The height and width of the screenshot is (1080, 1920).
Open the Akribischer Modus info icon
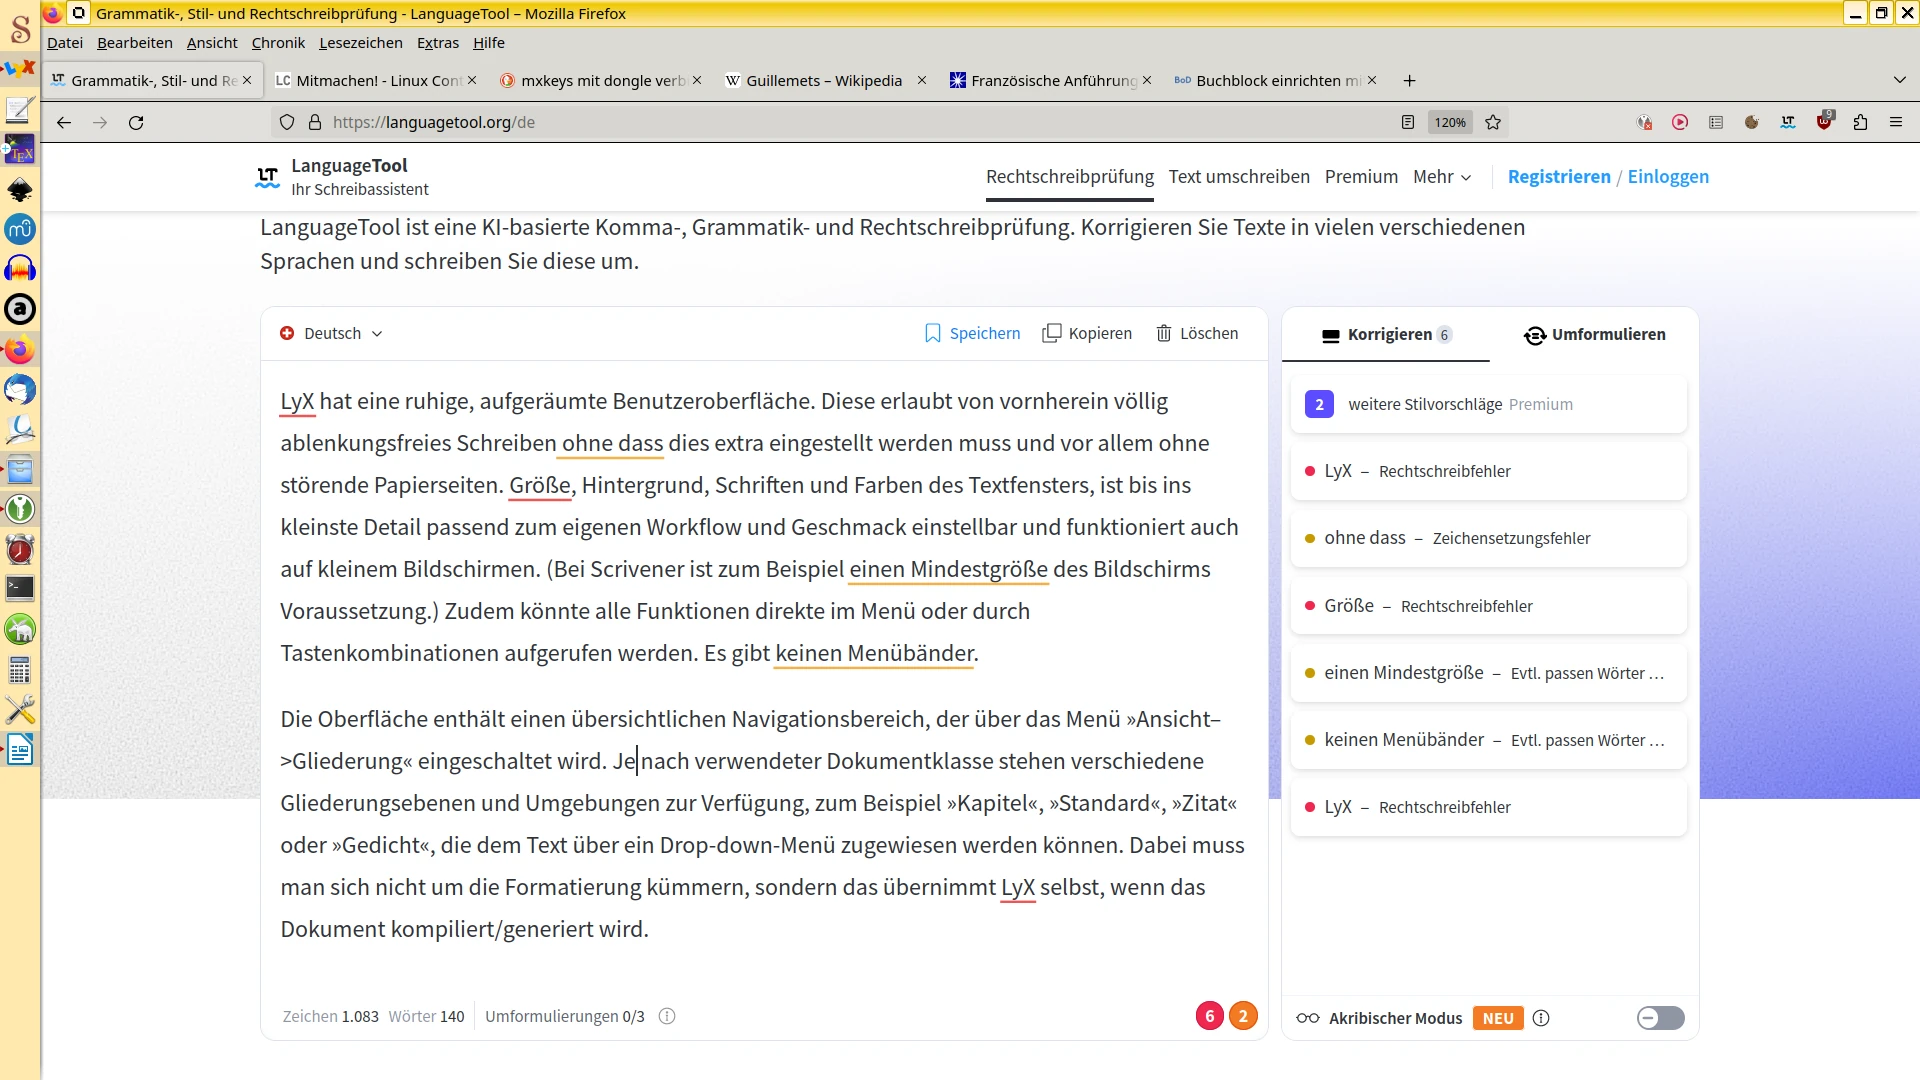(1541, 1018)
